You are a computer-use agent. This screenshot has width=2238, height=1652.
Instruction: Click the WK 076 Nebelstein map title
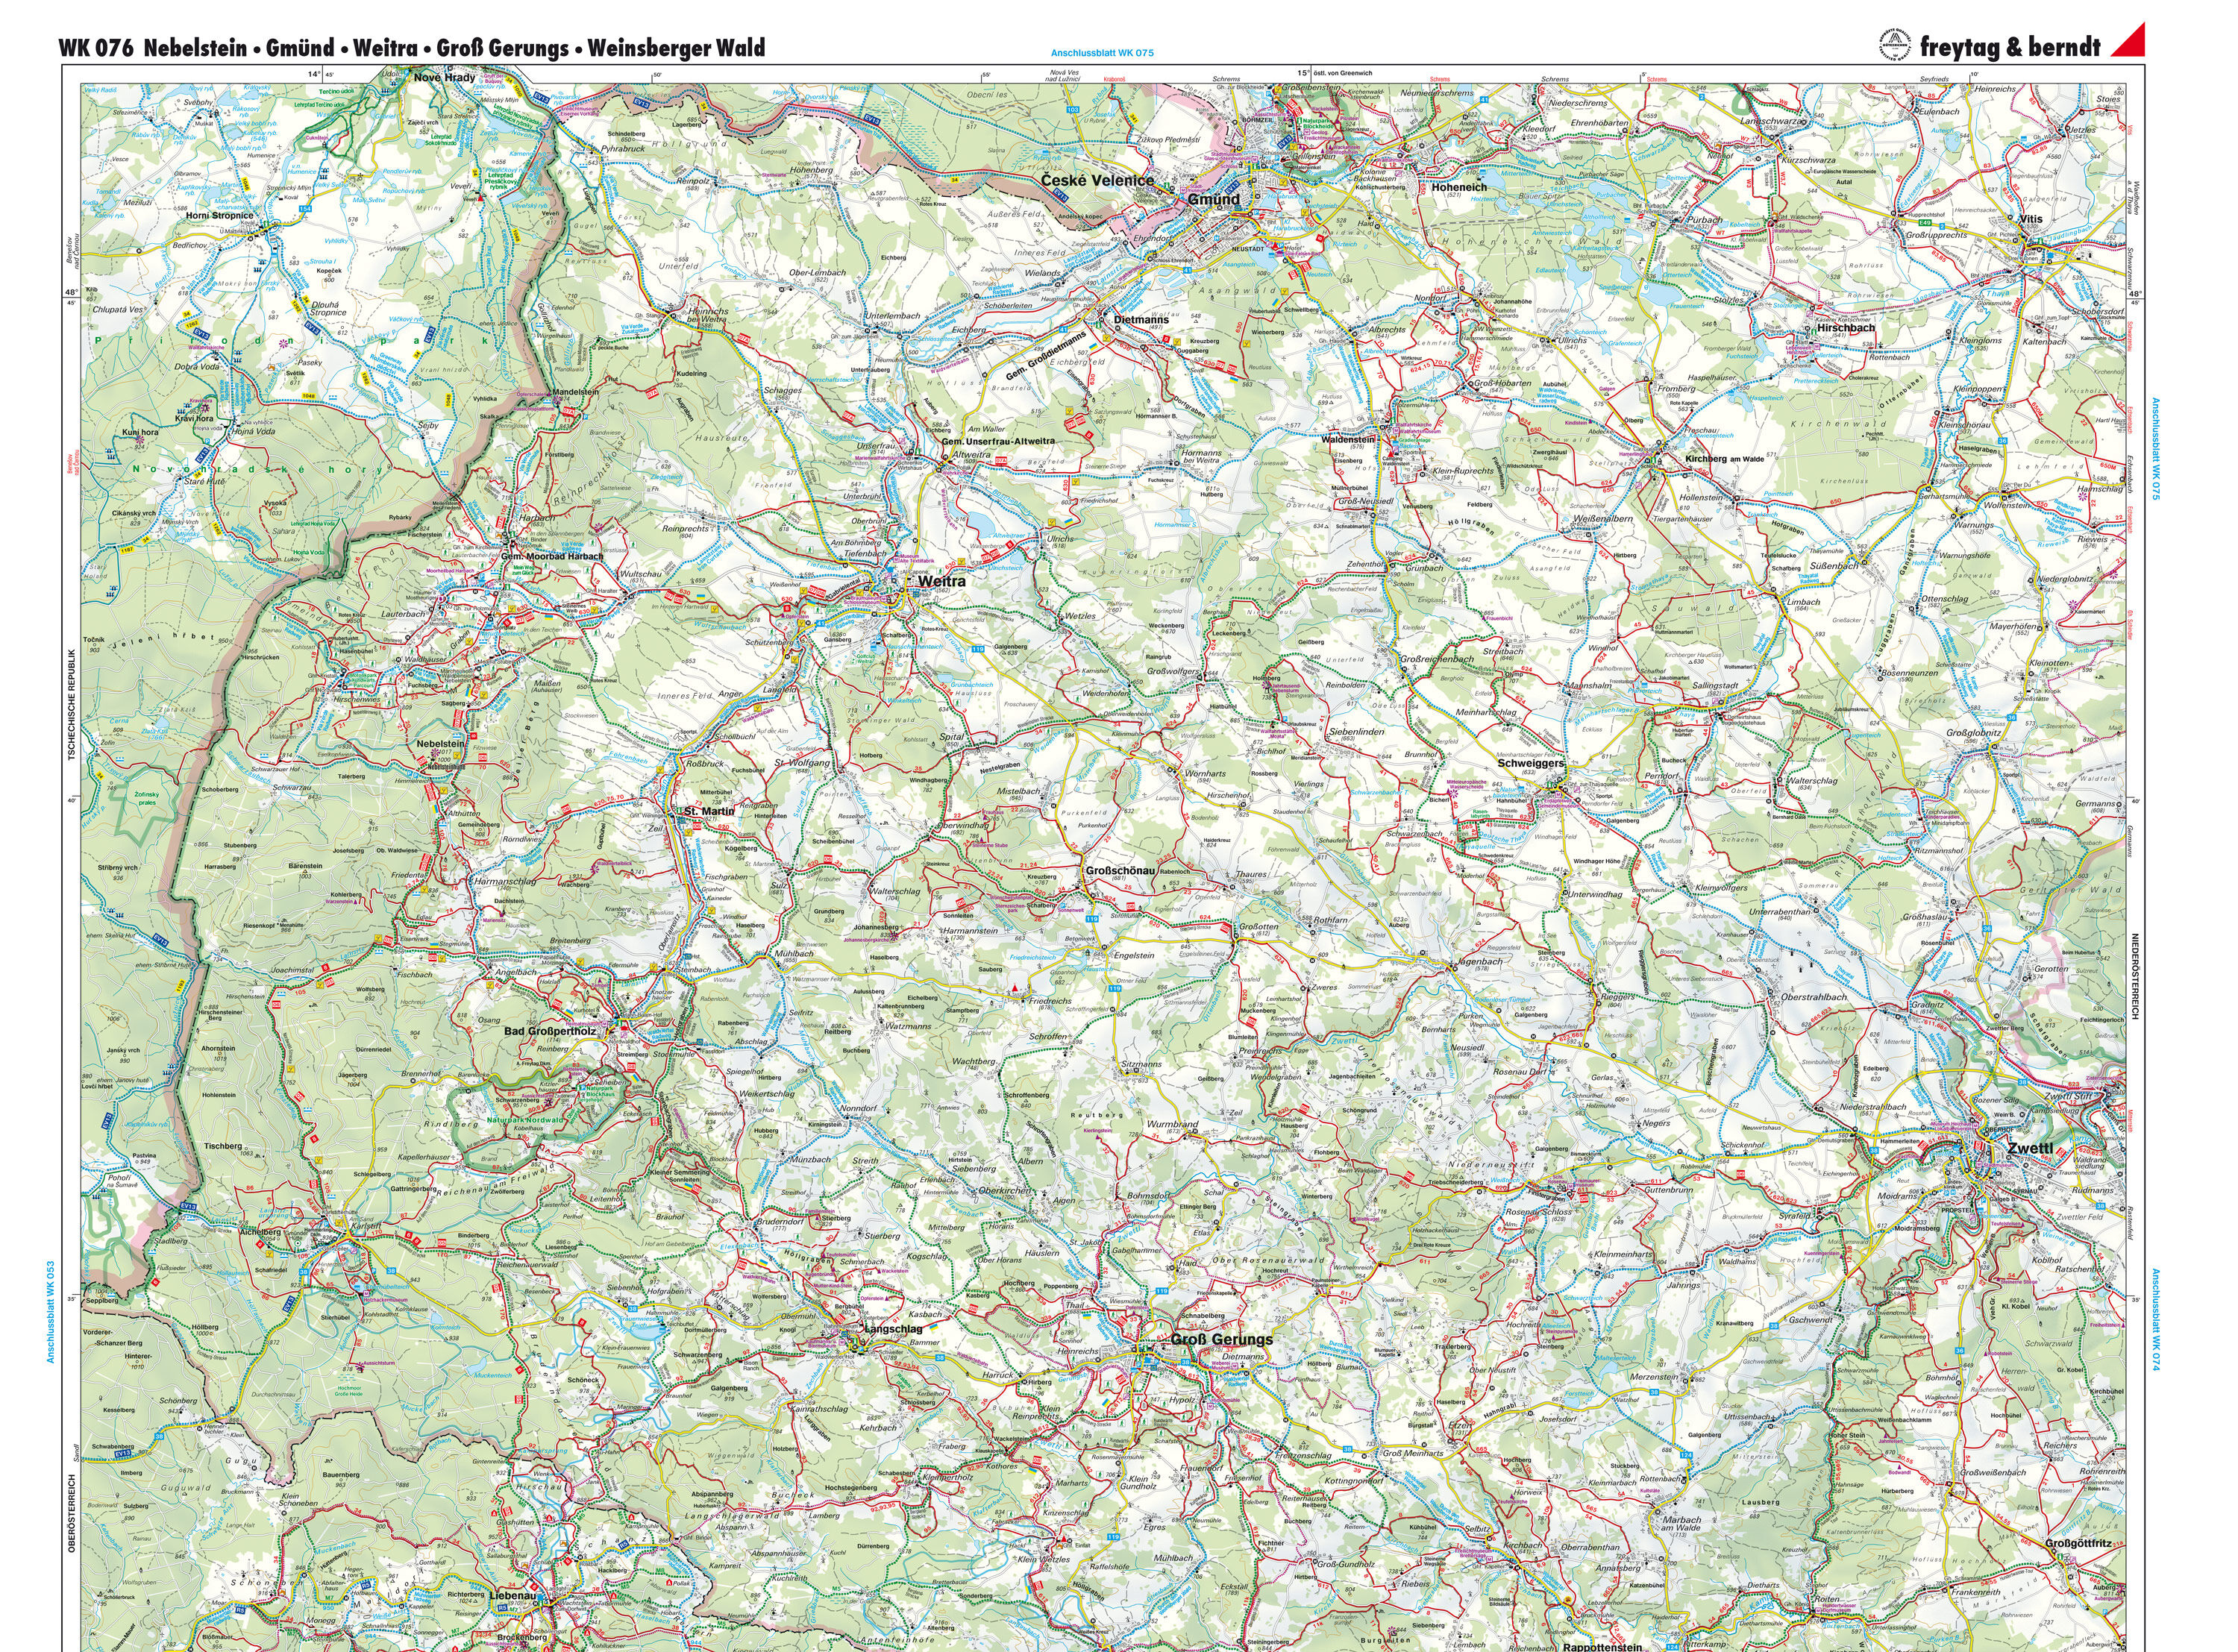coord(411,48)
